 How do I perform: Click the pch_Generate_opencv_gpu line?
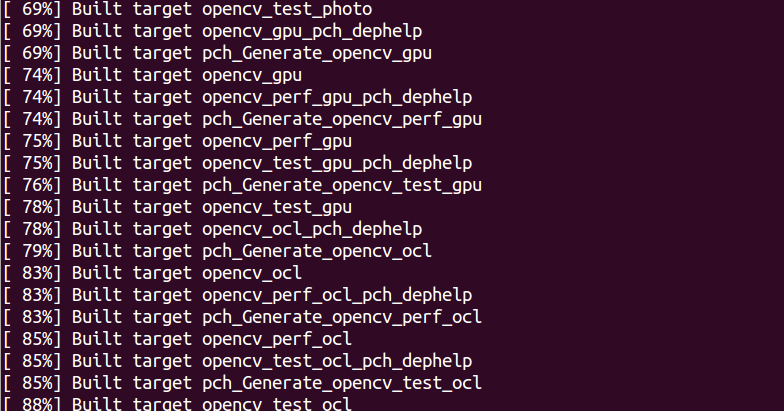tap(218, 54)
